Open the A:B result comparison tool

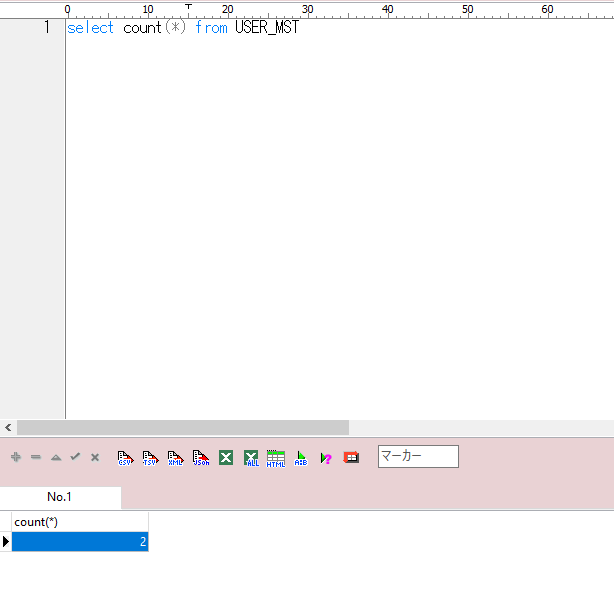[x=301, y=458]
